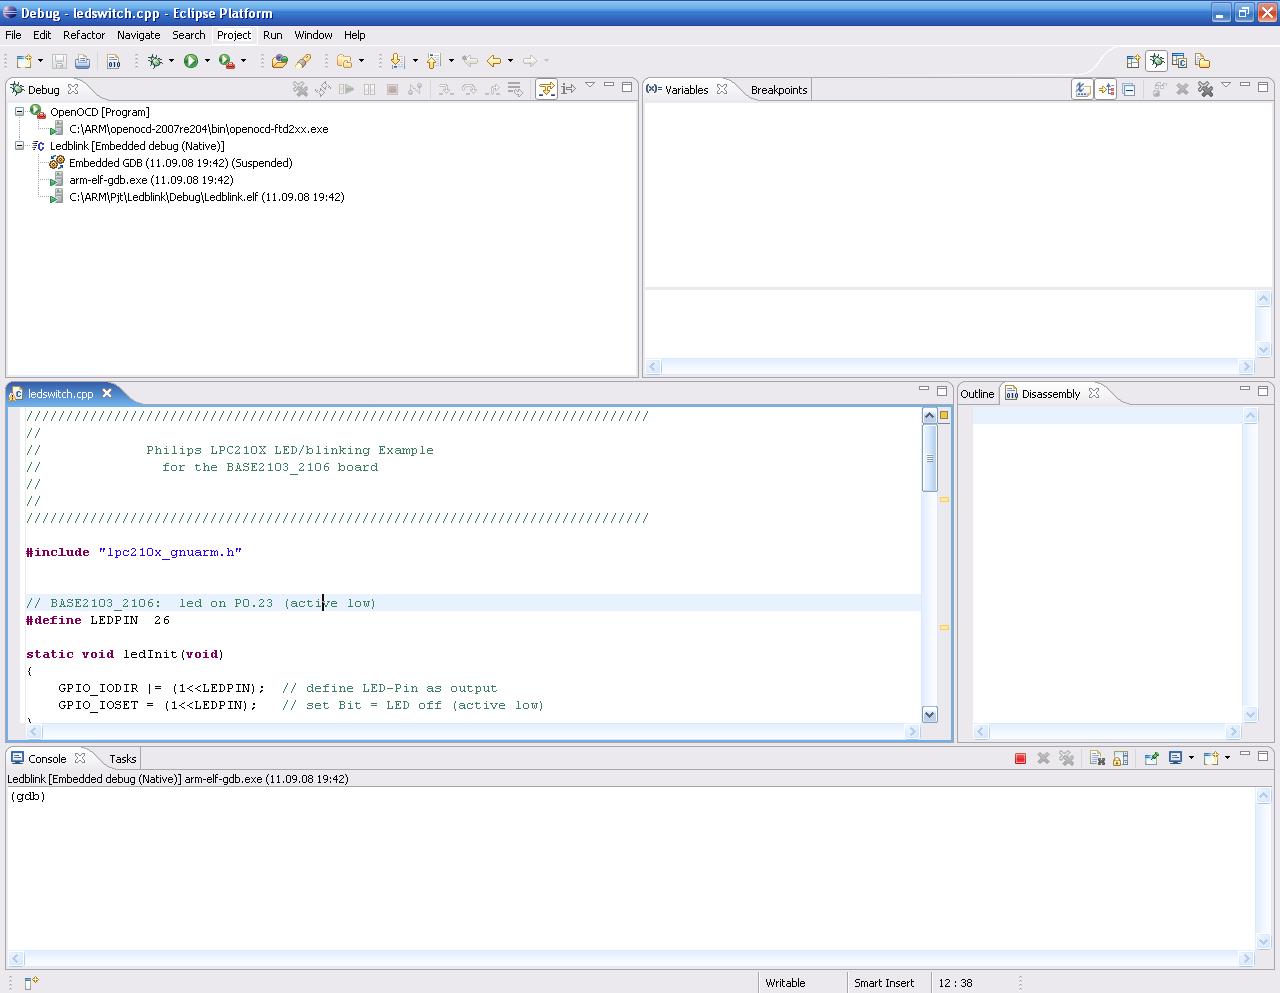Open the Project menu

pos(234,35)
